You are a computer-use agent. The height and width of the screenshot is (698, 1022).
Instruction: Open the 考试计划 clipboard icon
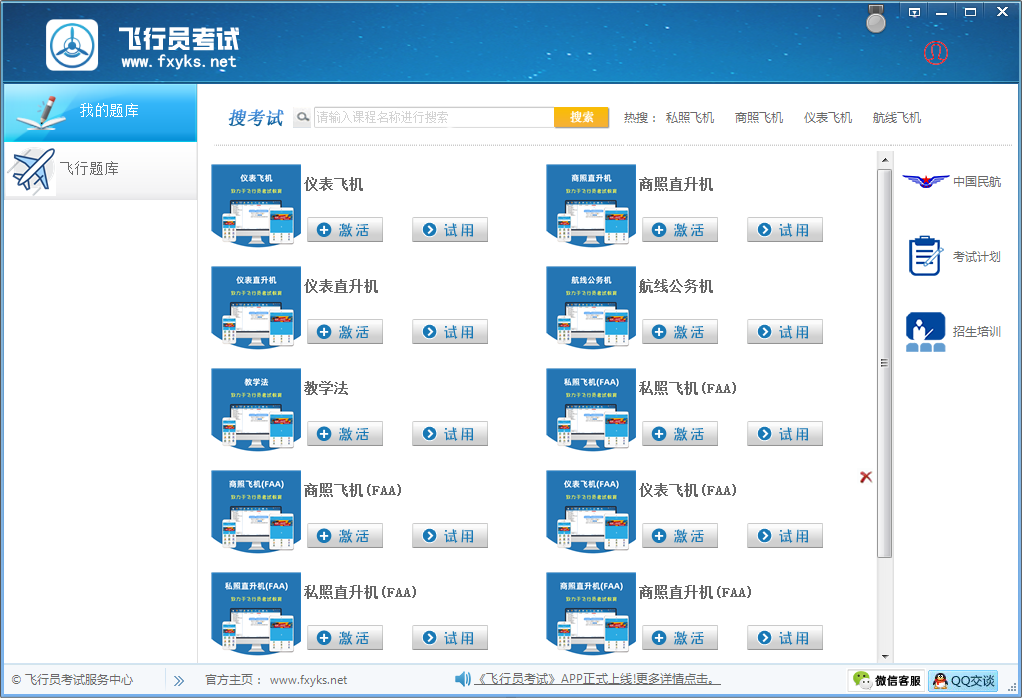925,256
